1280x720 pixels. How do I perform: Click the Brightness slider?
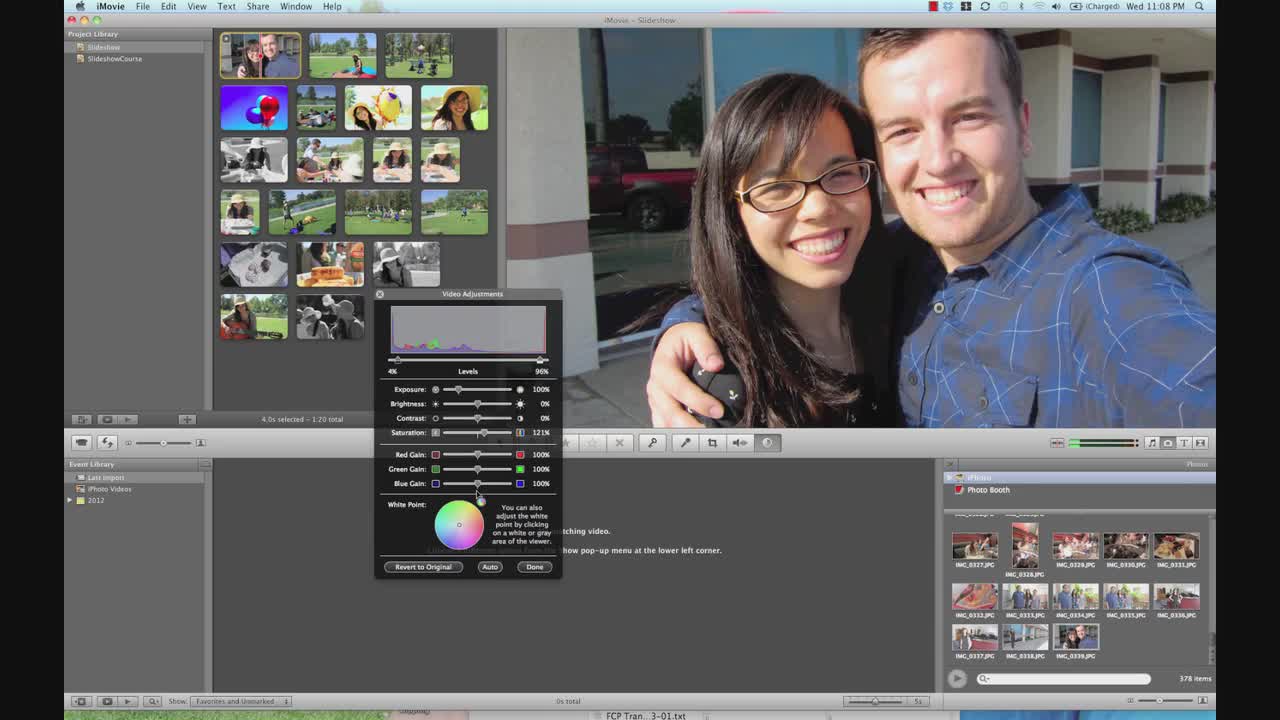click(477, 404)
